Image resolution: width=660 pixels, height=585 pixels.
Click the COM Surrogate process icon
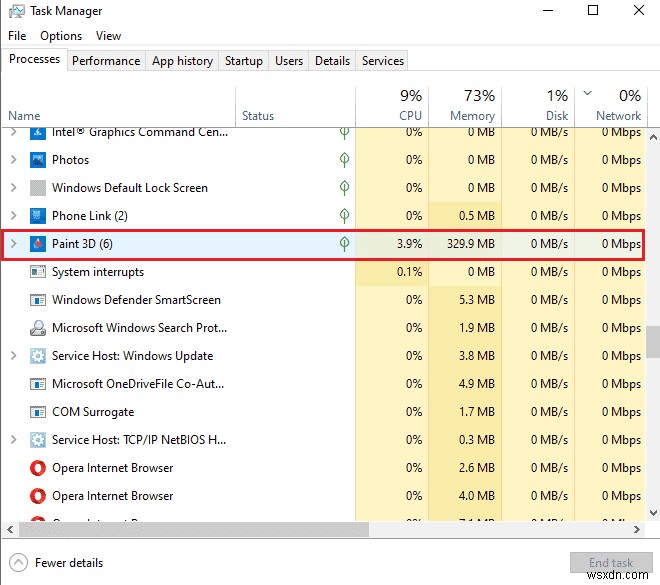(x=38, y=412)
